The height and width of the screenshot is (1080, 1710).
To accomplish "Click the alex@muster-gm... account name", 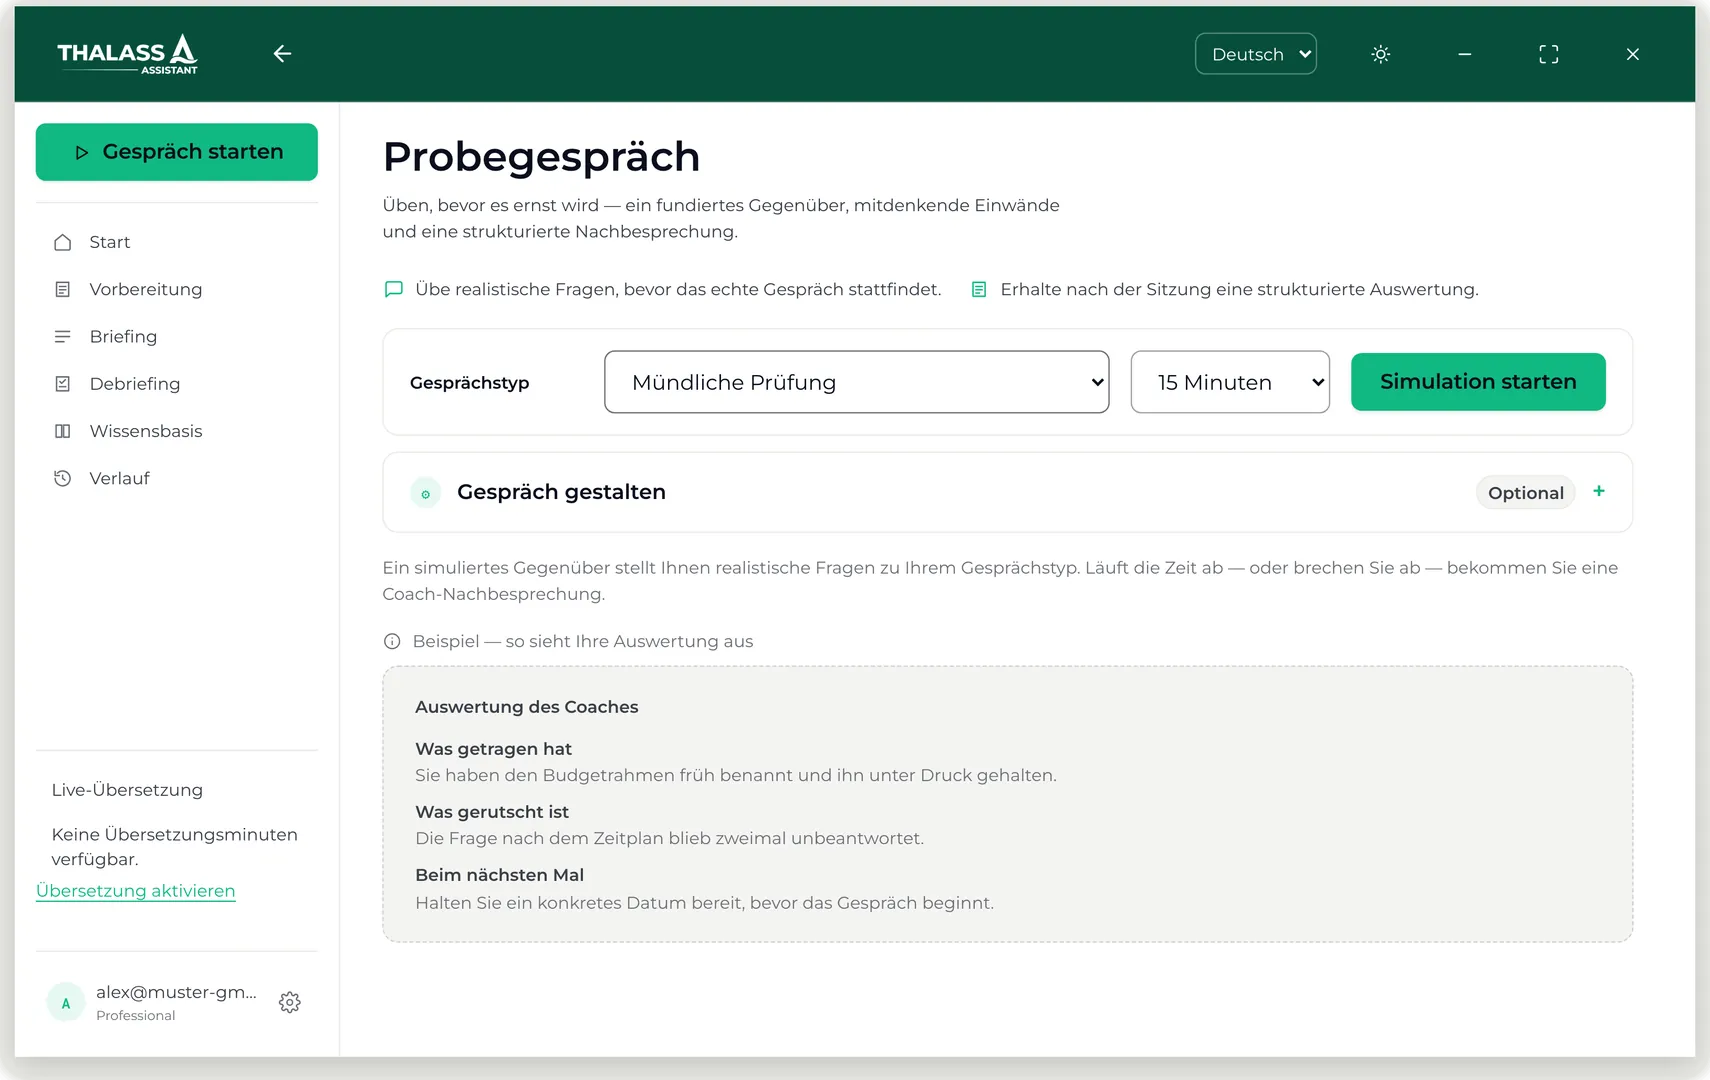I will click(177, 992).
